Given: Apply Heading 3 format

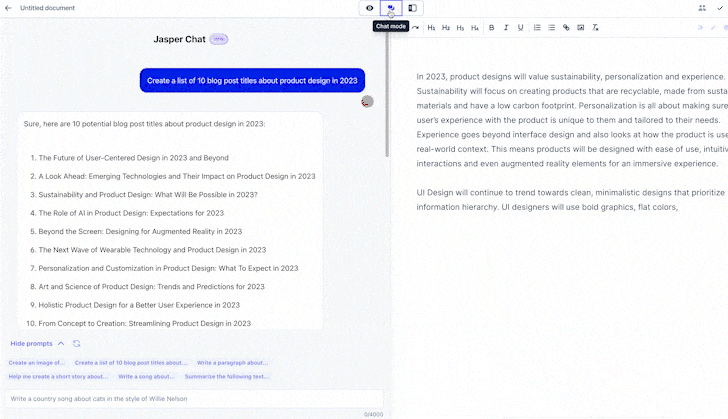Looking at the screenshot, I should pos(460,28).
